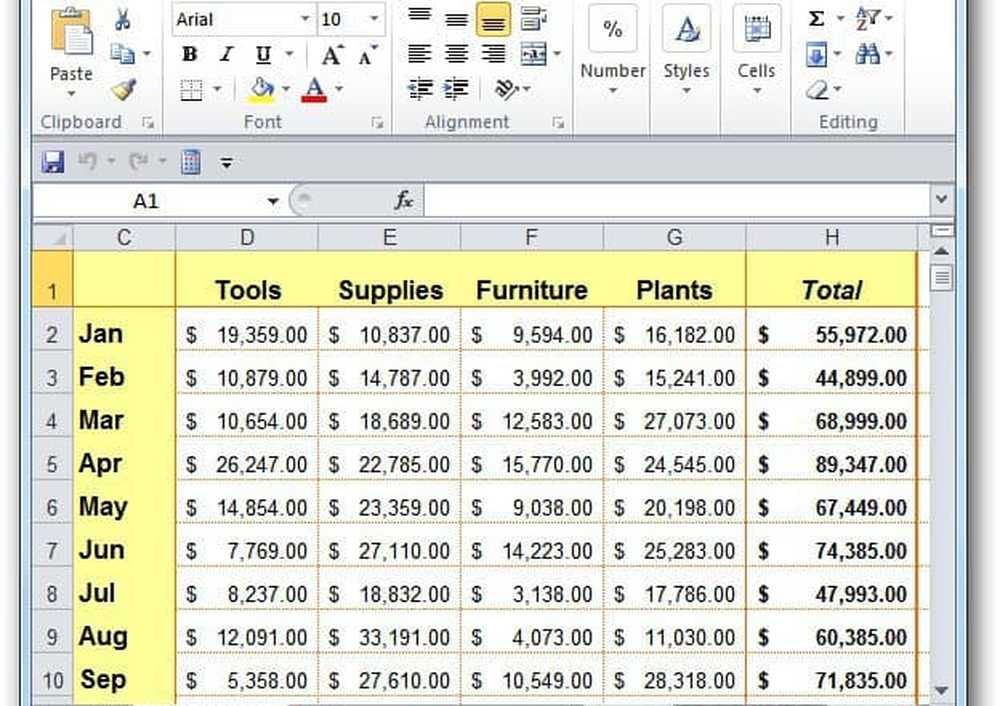Select the Format Painter brush
1000x706 pixels.
coord(123,90)
